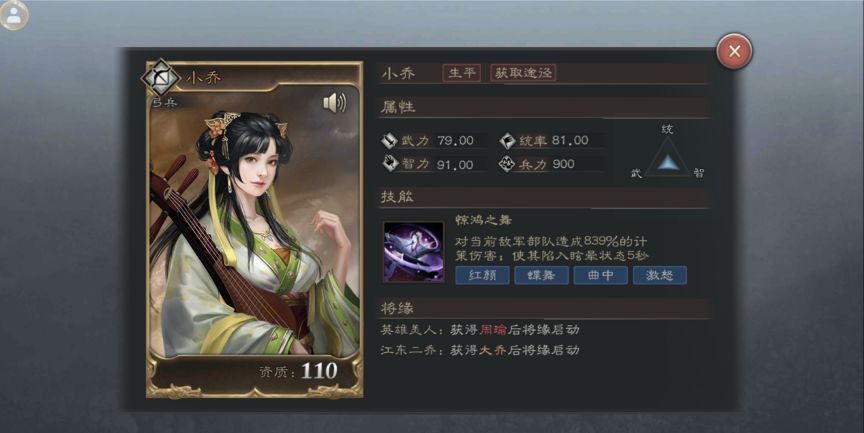Choose the 激怒 skill tag

pos(660,275)
